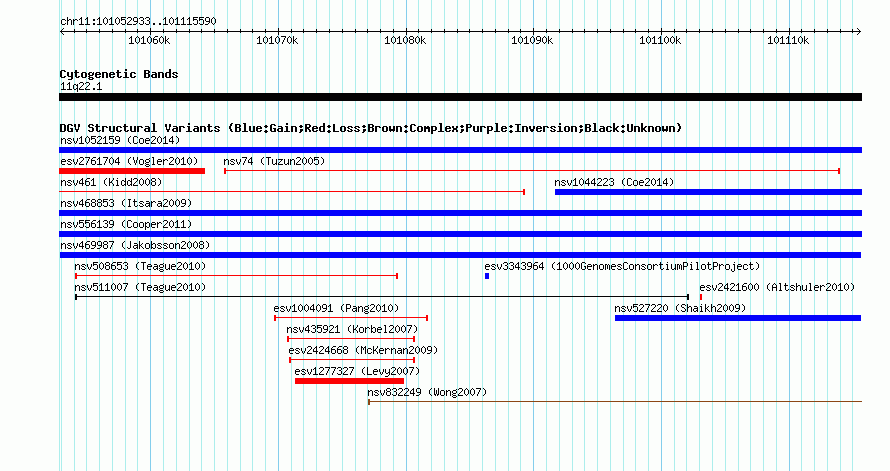Click the nsv511007 (Teague2010) label
890x471 pixels.
(x=140, y=287)
